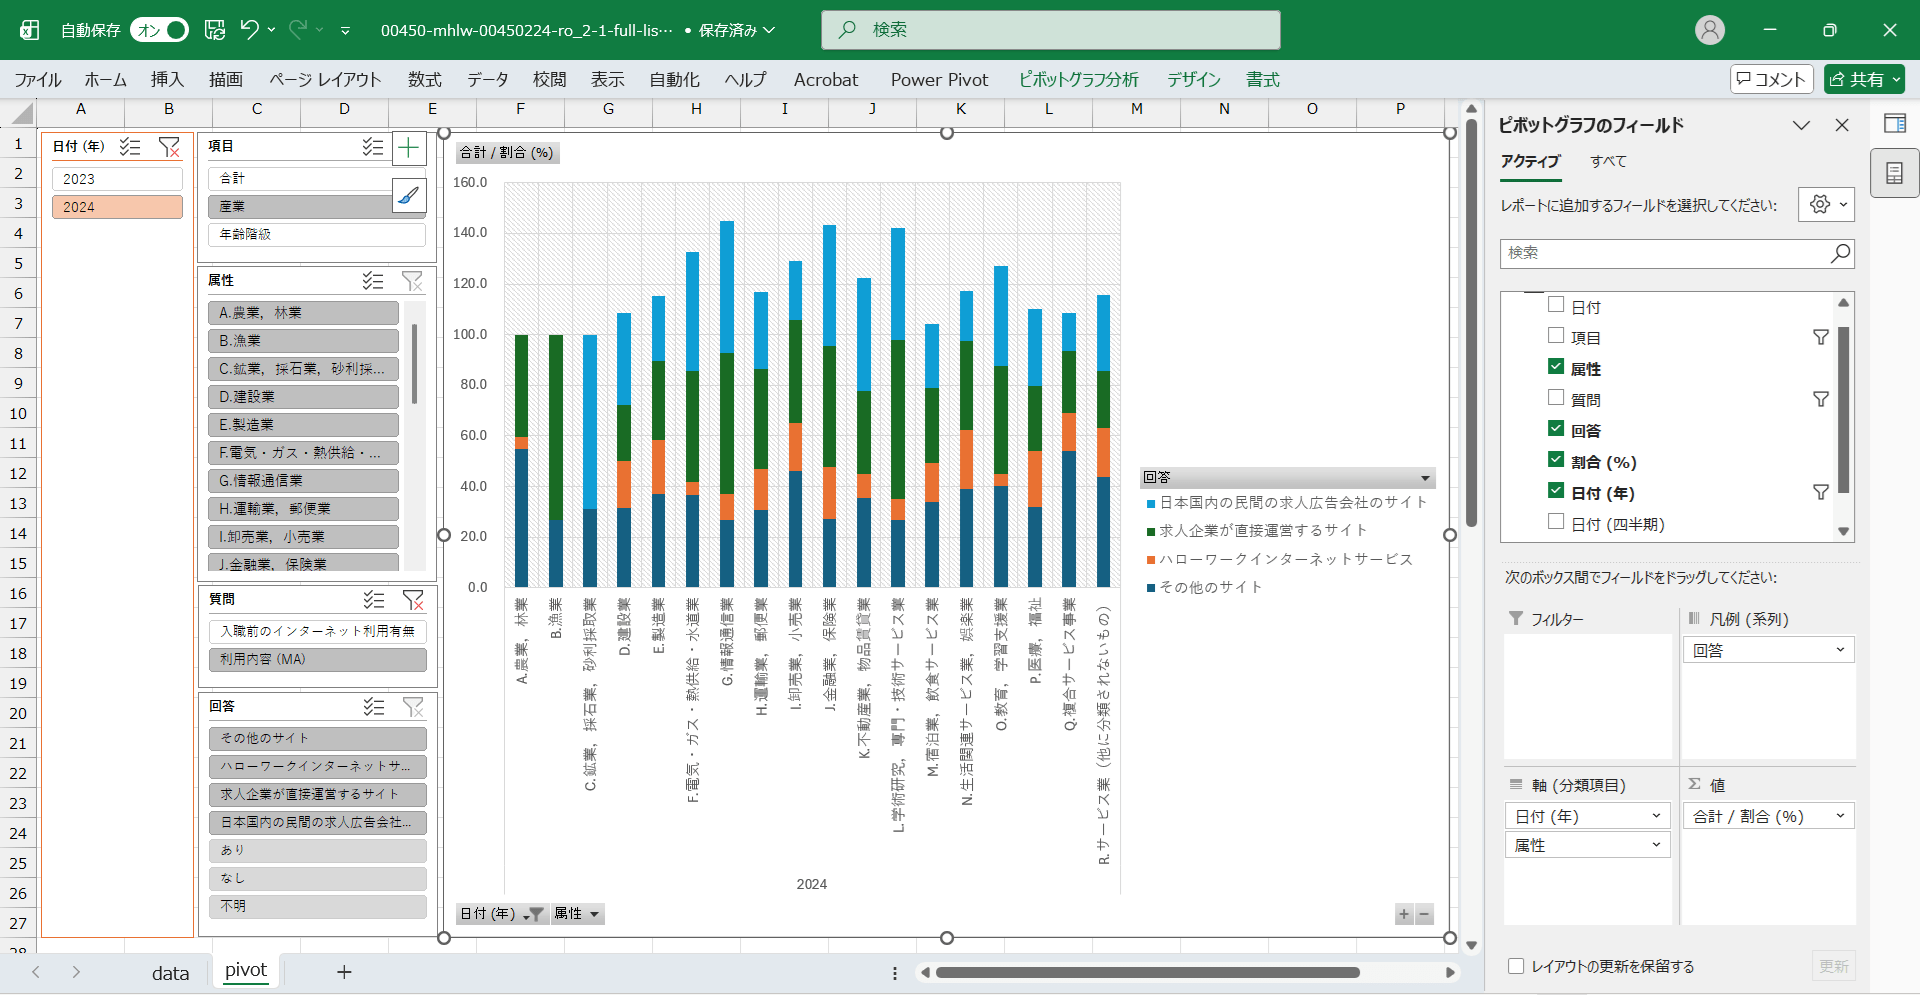Toggle multi-select on 属性 slicer
Screen dimensions: 1920x995
tap(373, 281)
